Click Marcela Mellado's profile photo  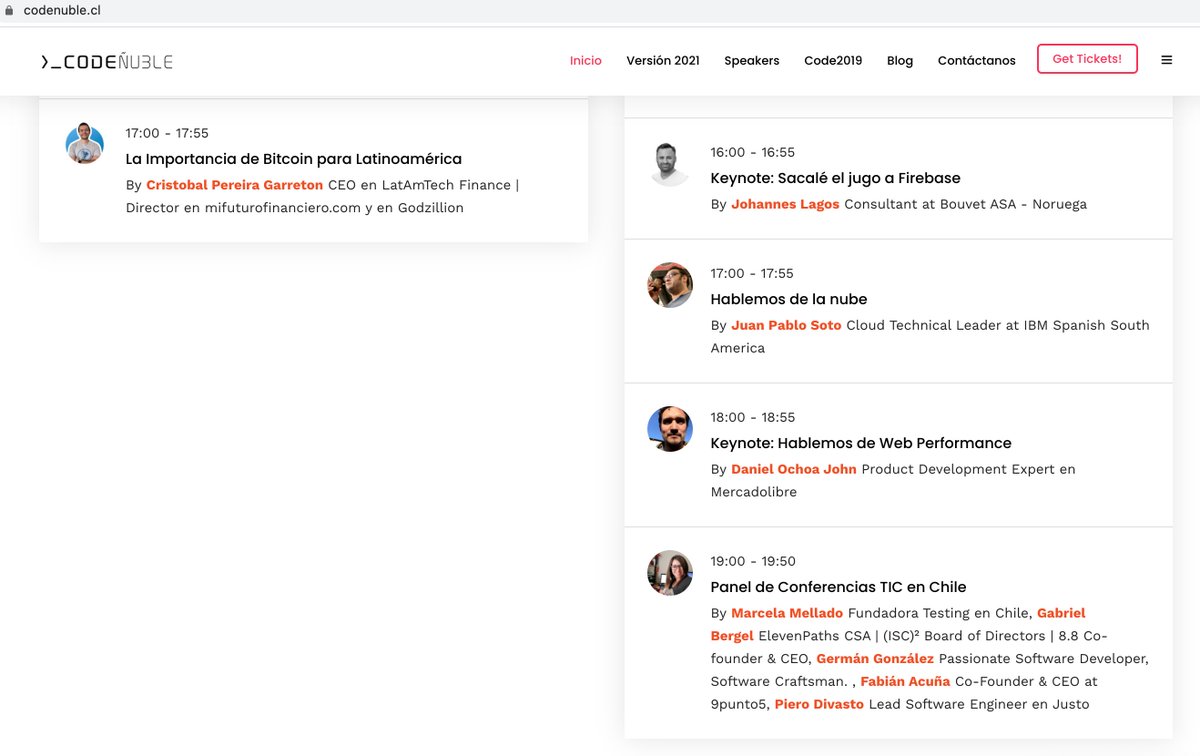tap(669, 573)
